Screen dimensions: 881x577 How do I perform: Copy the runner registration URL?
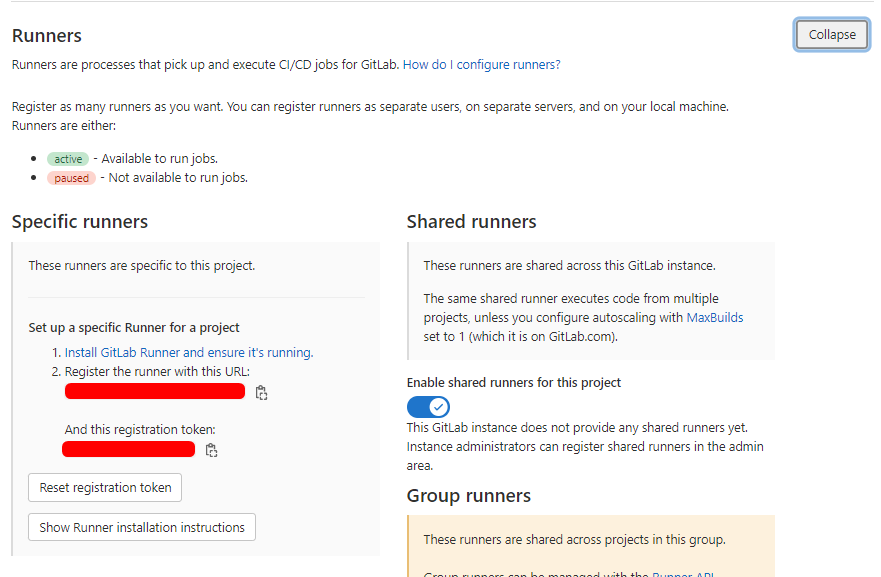(x=261, y=393)
